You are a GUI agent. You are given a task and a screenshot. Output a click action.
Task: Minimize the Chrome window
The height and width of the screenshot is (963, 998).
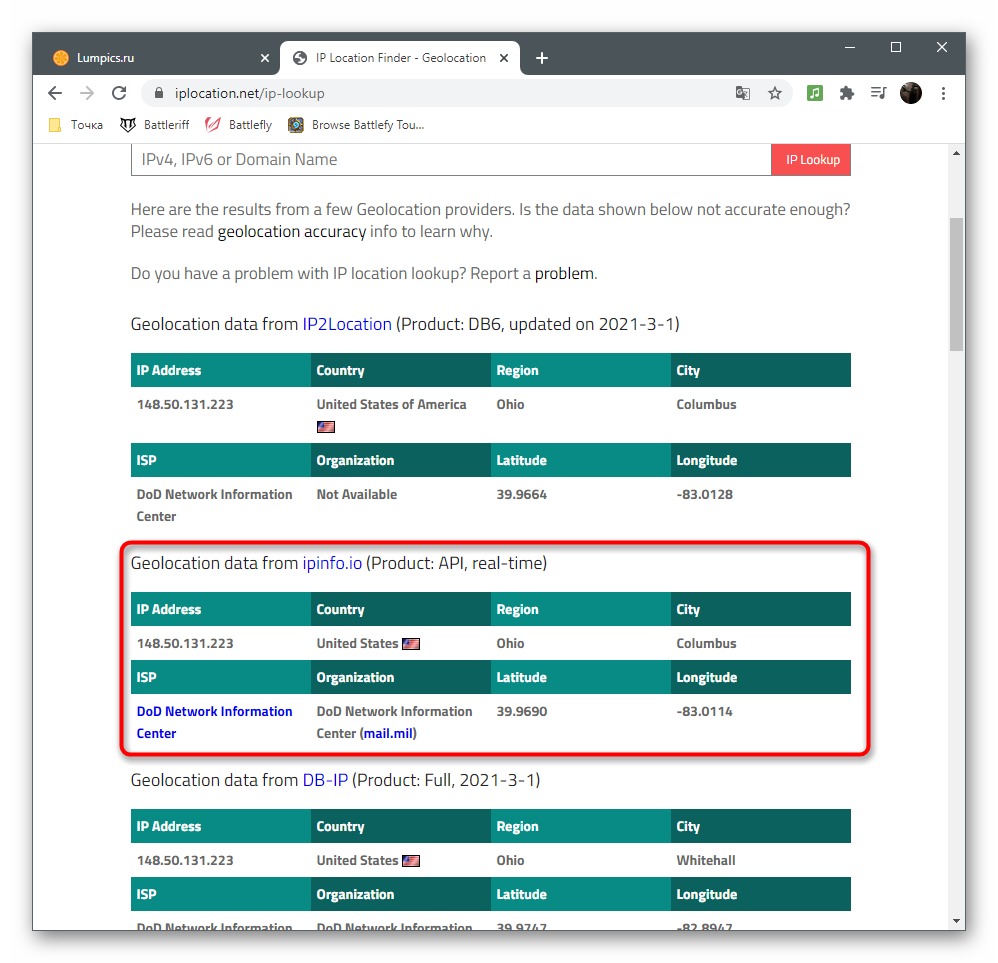pyautogui.click(x=850, y=47)
